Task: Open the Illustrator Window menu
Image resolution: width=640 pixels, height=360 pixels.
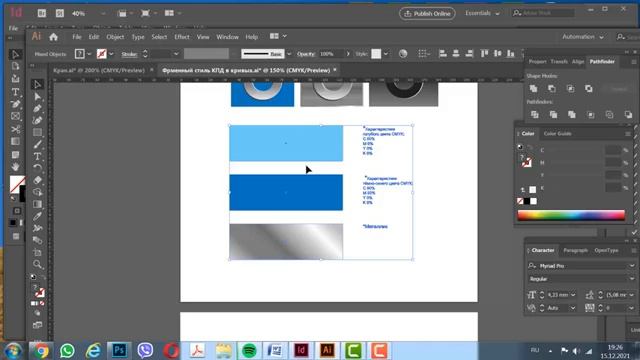Action: pyautogui.click(x=227, y=37)
